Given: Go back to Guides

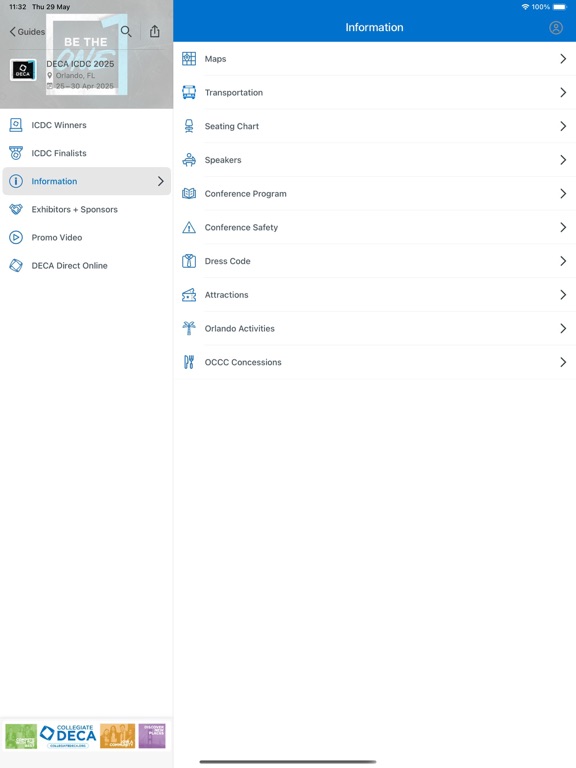Looking at the screenshot, I should [27, 32].
